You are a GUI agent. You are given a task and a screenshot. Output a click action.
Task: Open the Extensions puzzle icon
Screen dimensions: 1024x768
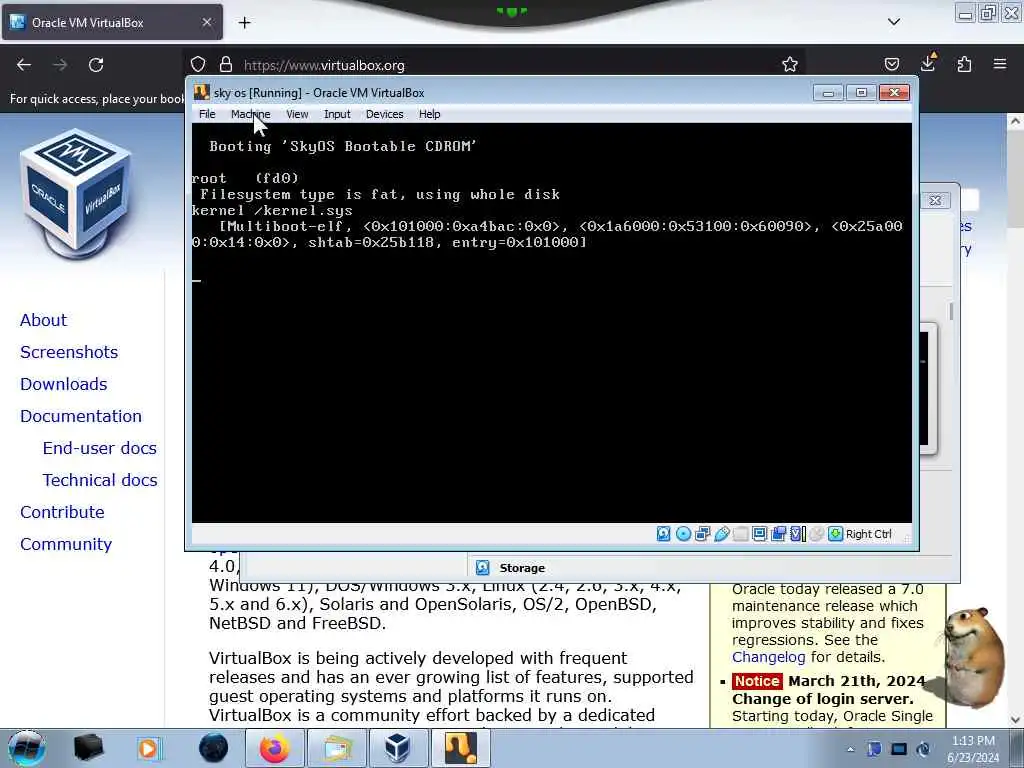[x=964, y=64]
